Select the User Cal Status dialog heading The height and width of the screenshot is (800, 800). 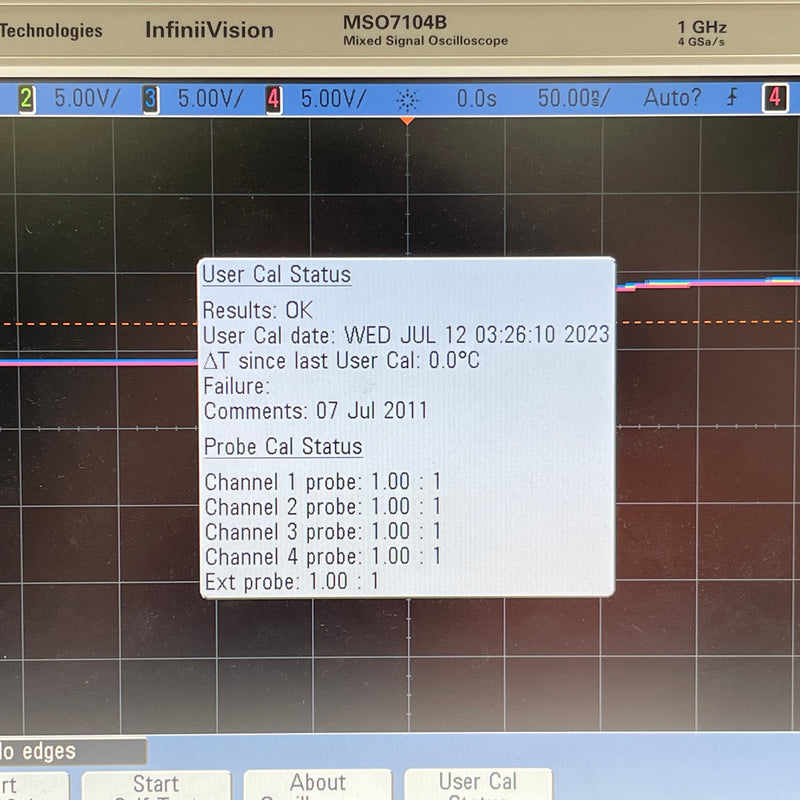(277, 274)
